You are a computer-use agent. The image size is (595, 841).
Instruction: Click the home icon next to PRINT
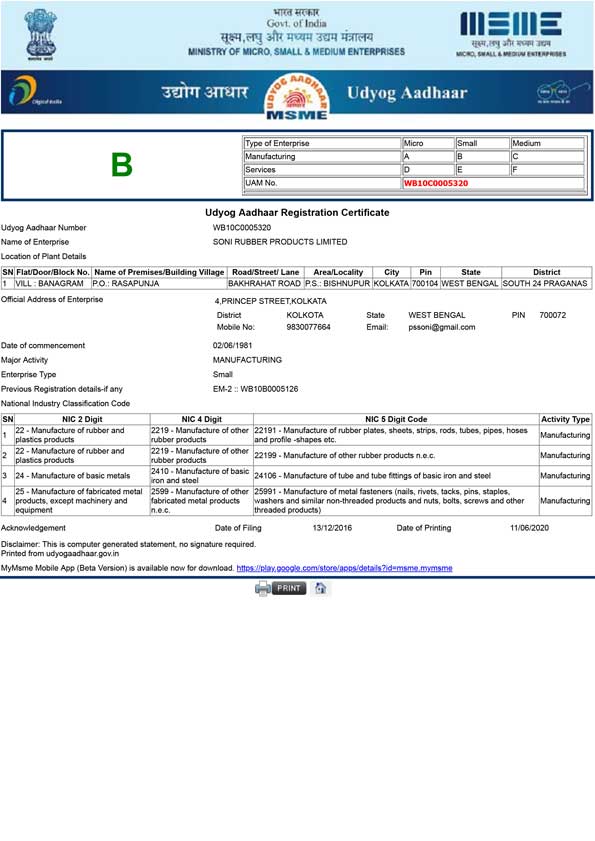[320, 588]
